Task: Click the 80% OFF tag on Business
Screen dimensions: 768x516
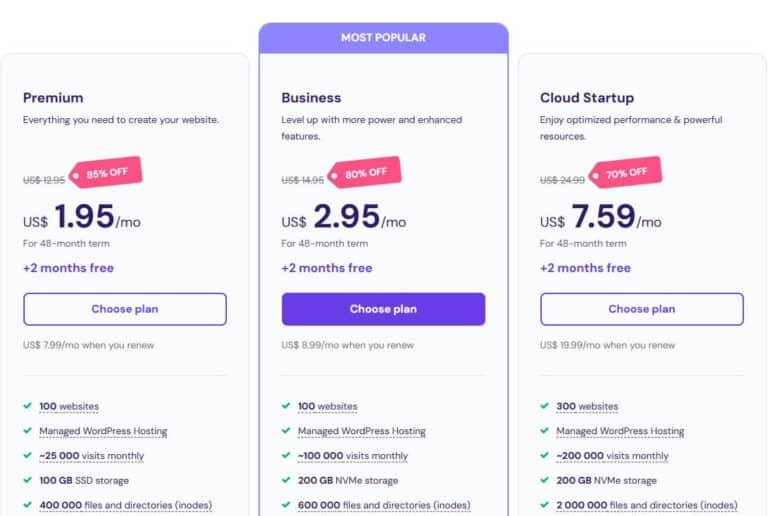Action: click(x=365, y=172)
